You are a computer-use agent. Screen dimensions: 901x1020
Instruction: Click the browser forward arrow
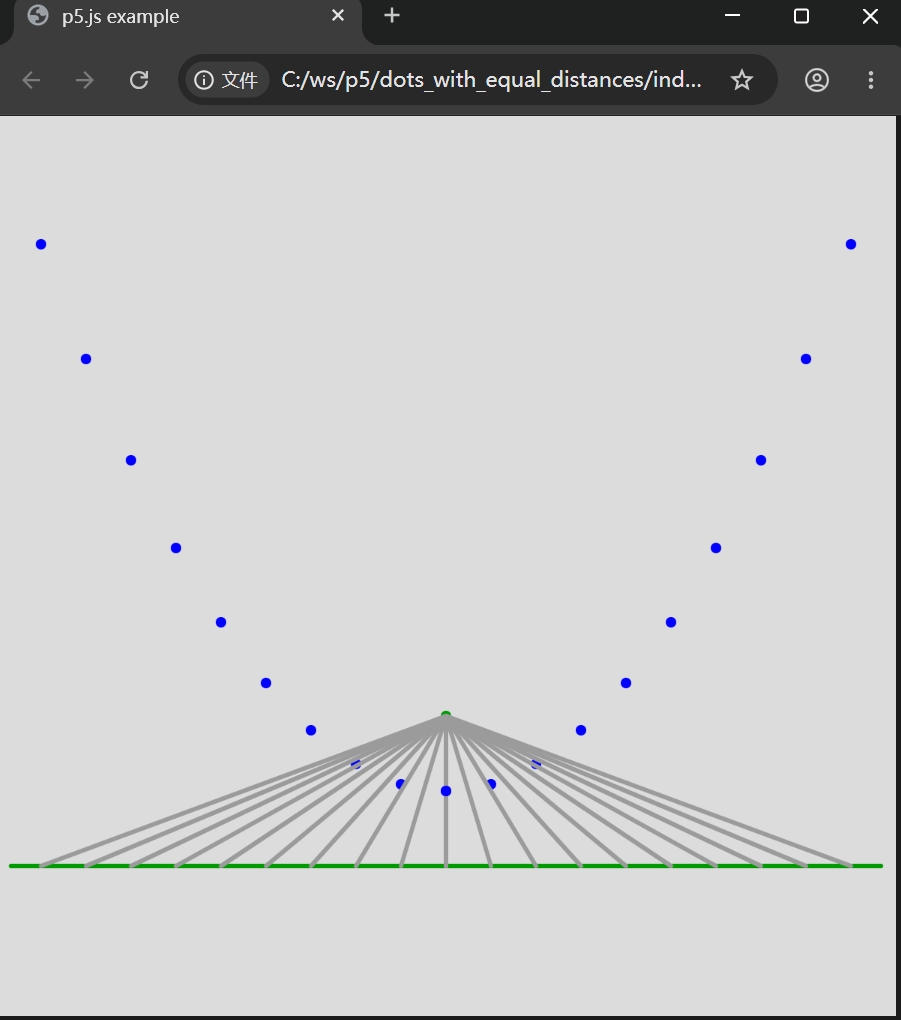(x=85, y=80)
